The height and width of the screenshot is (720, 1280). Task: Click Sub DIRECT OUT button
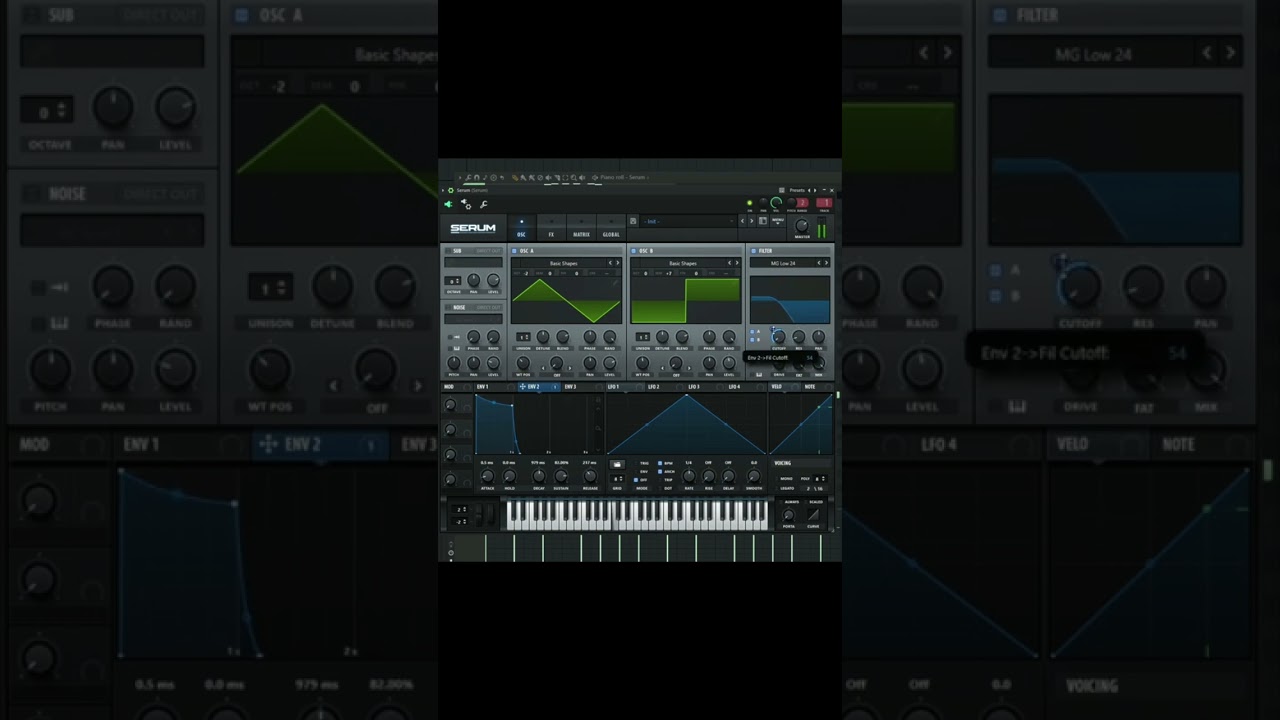(488, 251)
